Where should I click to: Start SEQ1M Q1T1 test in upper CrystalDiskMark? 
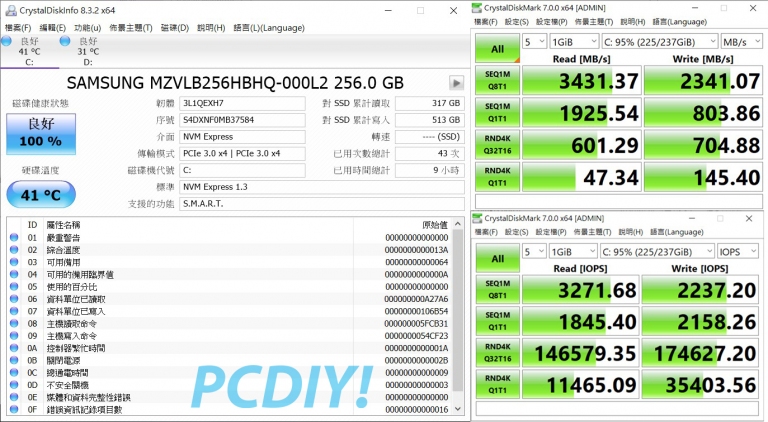498,113
